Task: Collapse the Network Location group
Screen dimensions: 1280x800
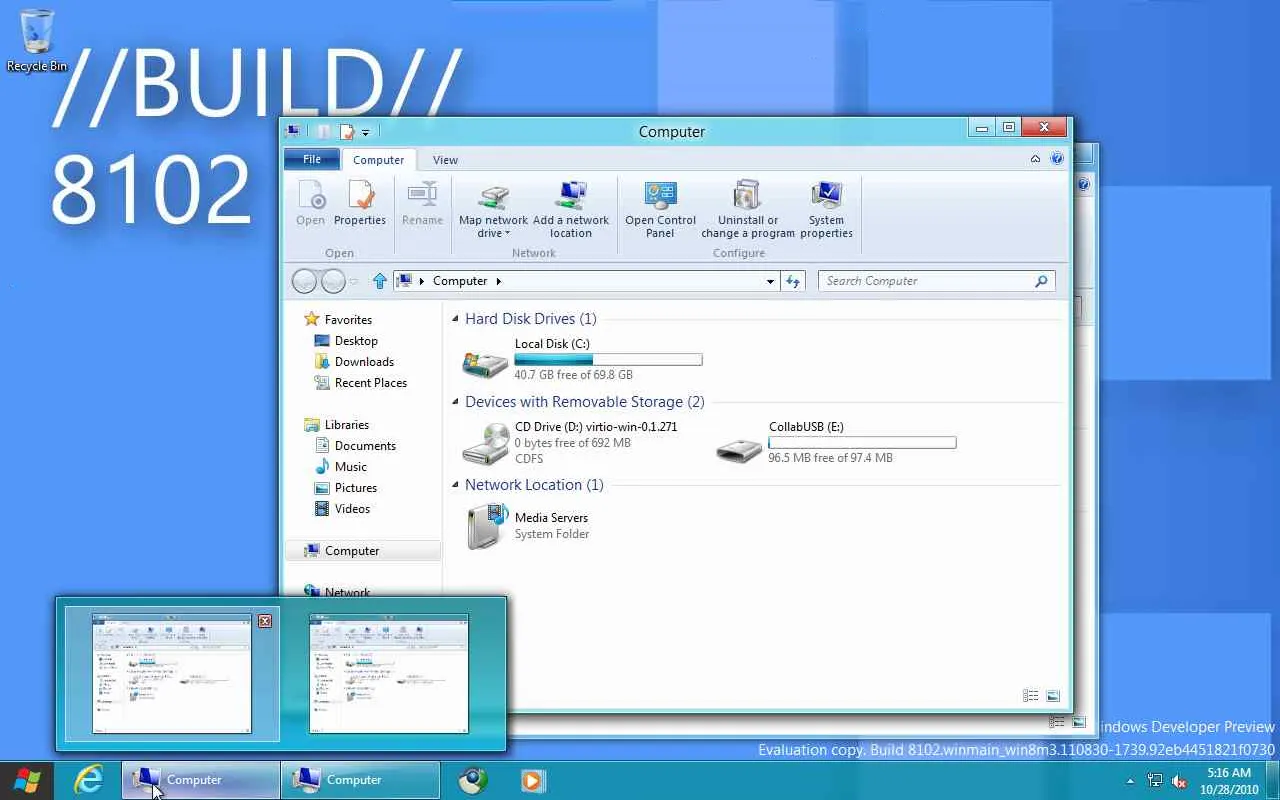Action: [455, 485]
